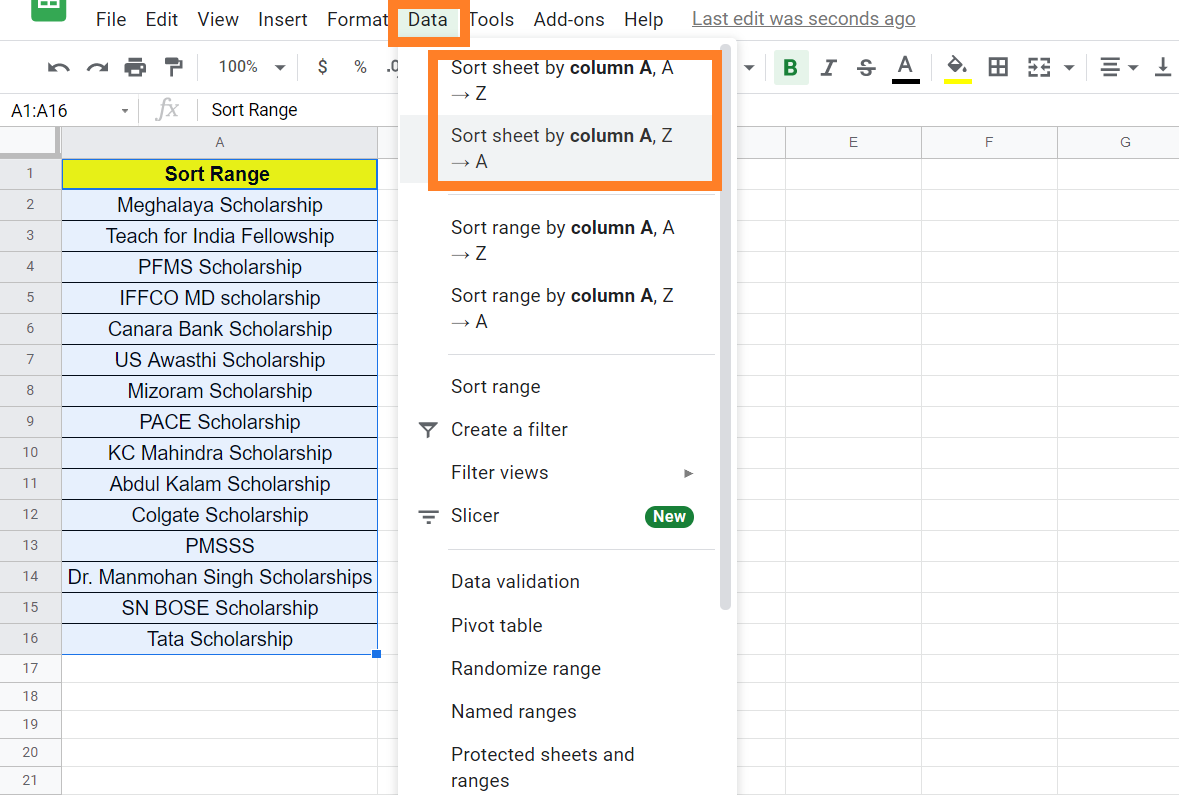Click the 'Sort Range' header cell
The image size is (1179, 795).
(x=220, y=174)
